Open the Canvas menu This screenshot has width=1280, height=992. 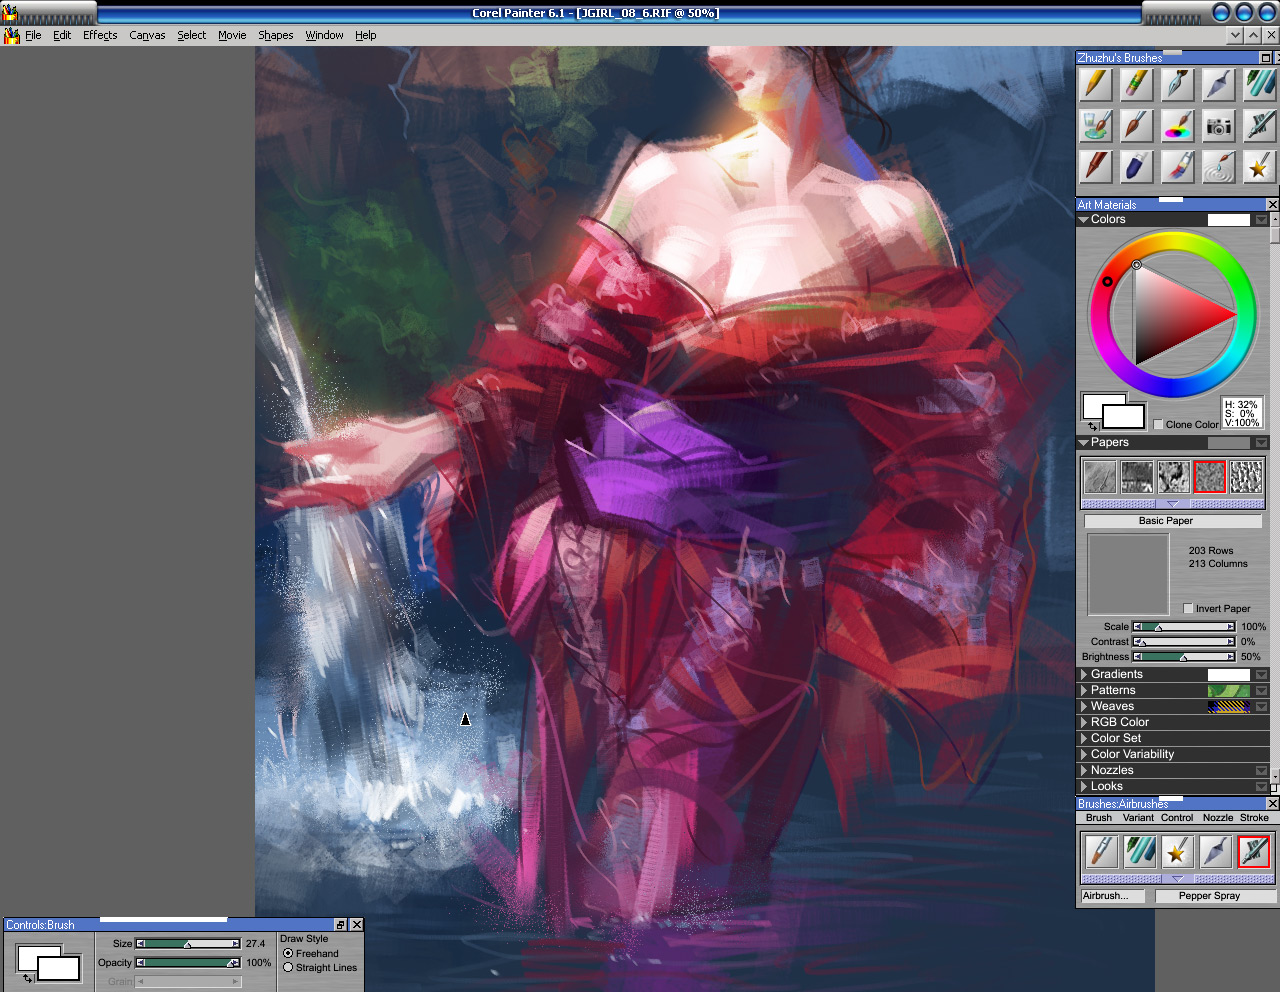[147, 35]
